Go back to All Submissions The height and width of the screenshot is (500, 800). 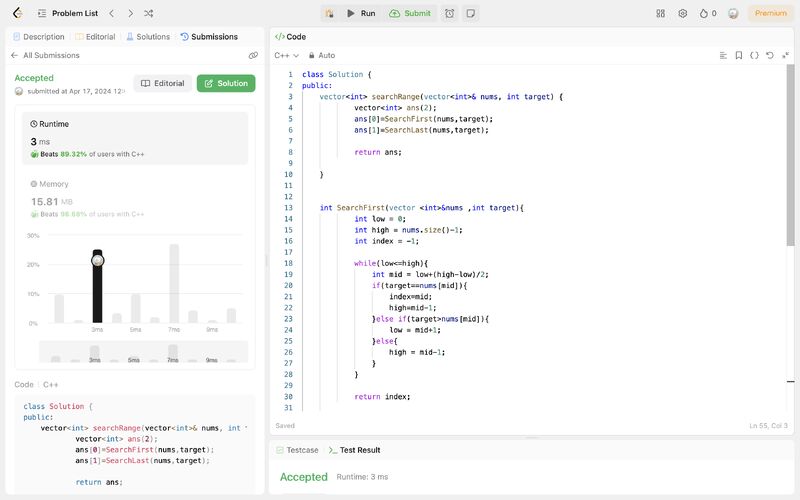pyautogui.click(x=45, y=55)
